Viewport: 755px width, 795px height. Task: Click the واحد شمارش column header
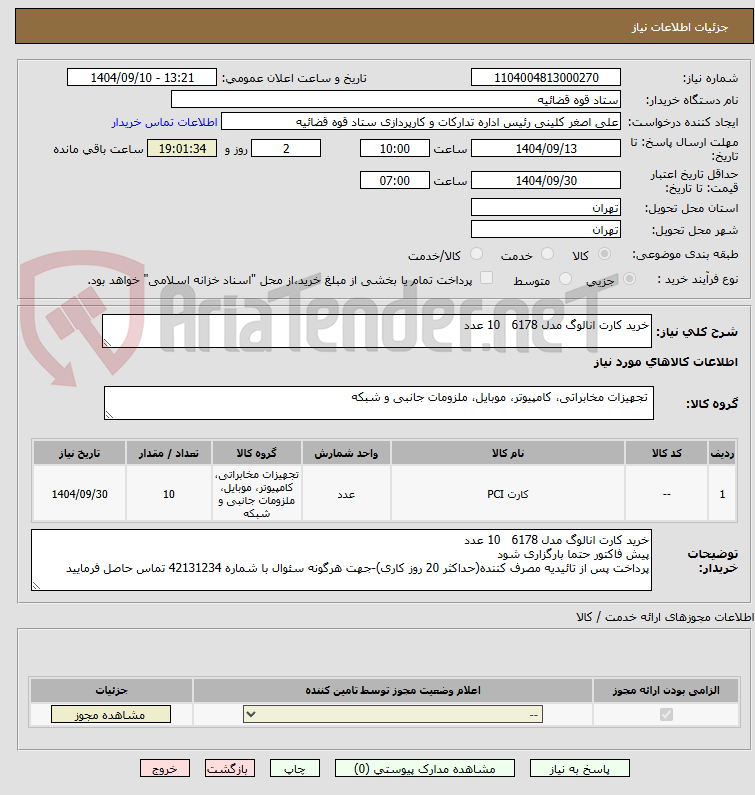(346, 453)
